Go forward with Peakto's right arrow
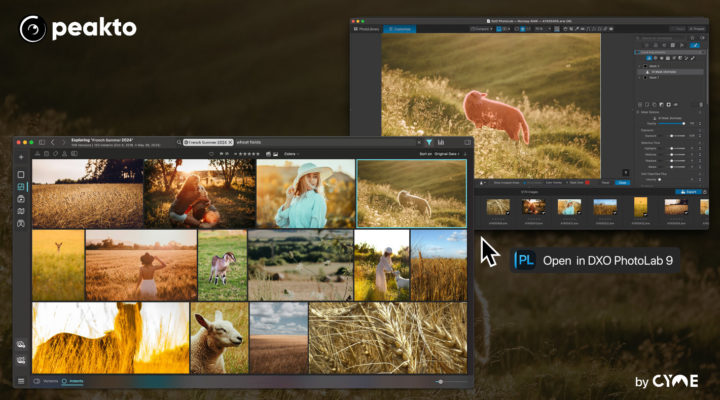Viewport: 720px width, 400px height. pos(64,142)
